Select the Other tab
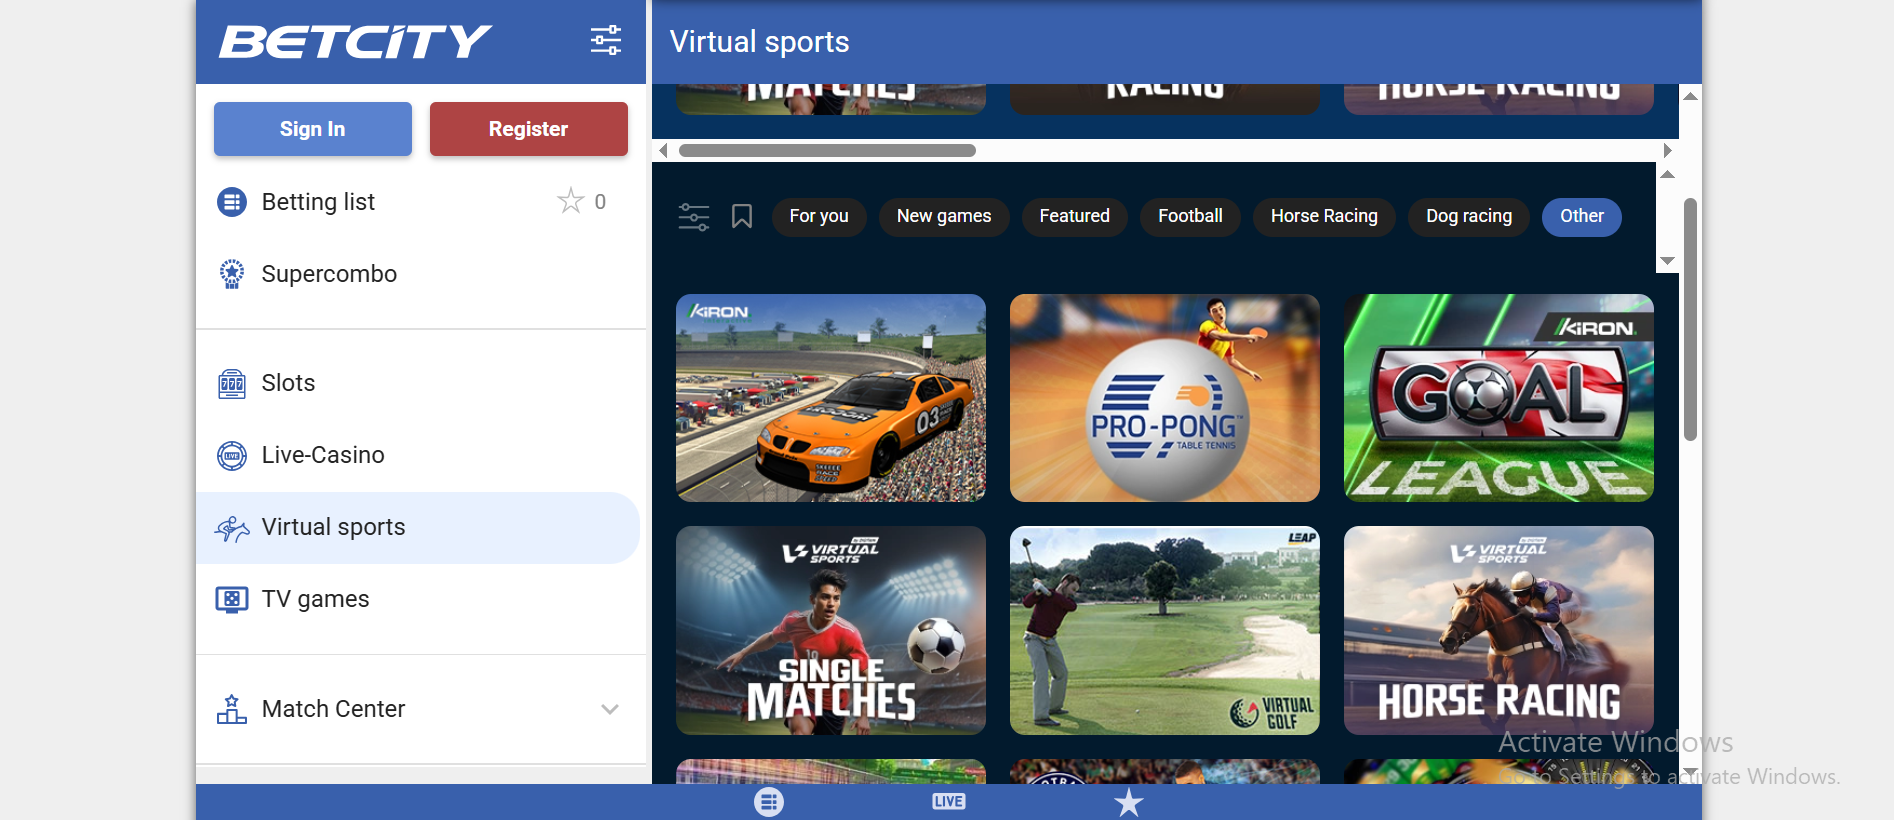Image resolution: width=1894 pixels, height=820 pixels. (1582, 217)
